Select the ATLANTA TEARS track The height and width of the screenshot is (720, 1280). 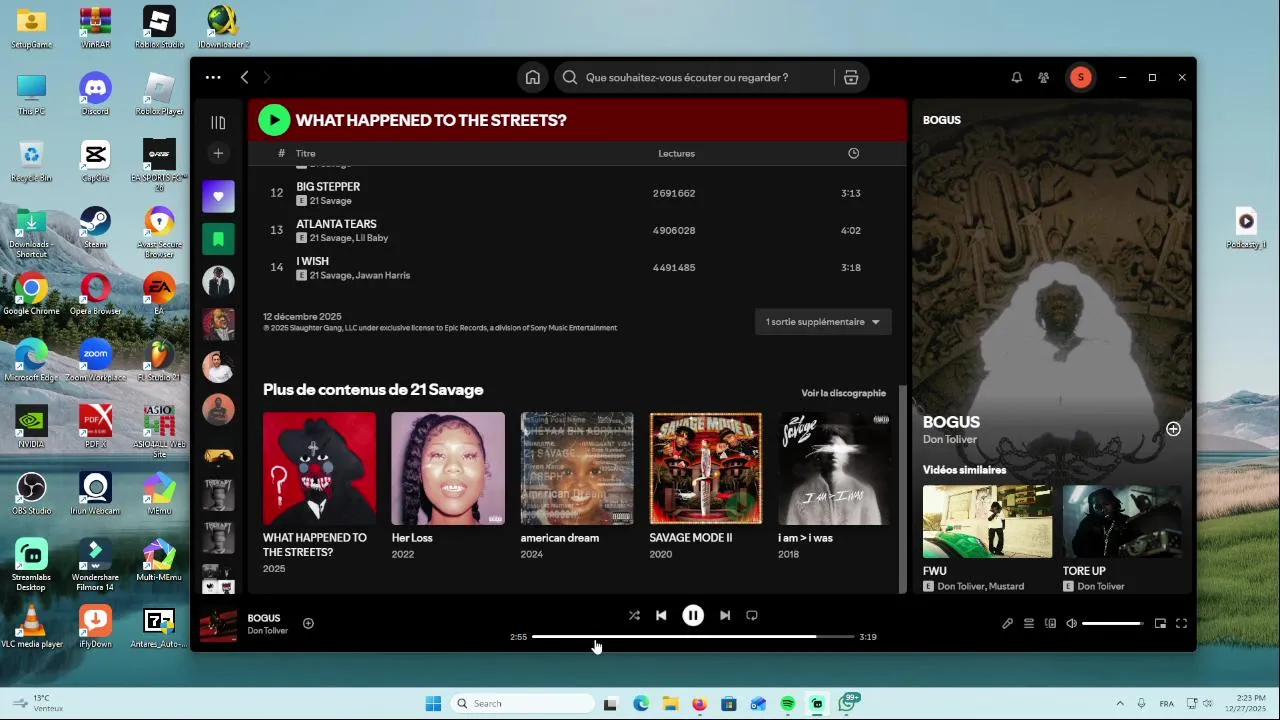point(577,230)
